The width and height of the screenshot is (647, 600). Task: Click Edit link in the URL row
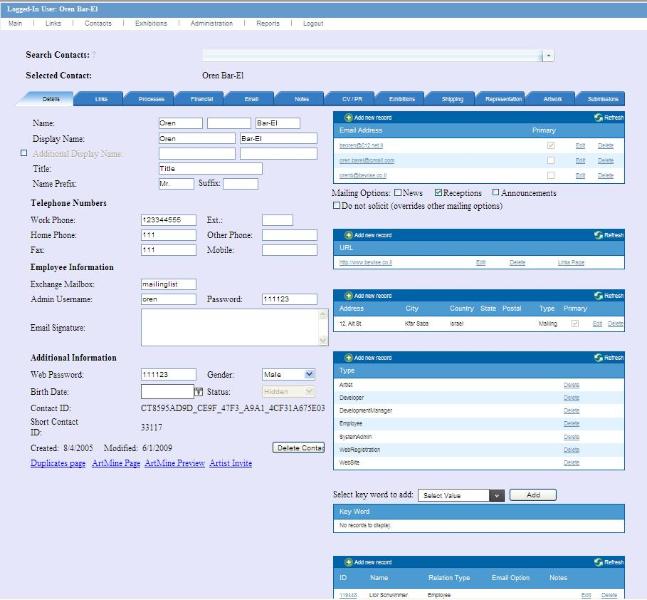pyautogui.click(x=481, y=262)
